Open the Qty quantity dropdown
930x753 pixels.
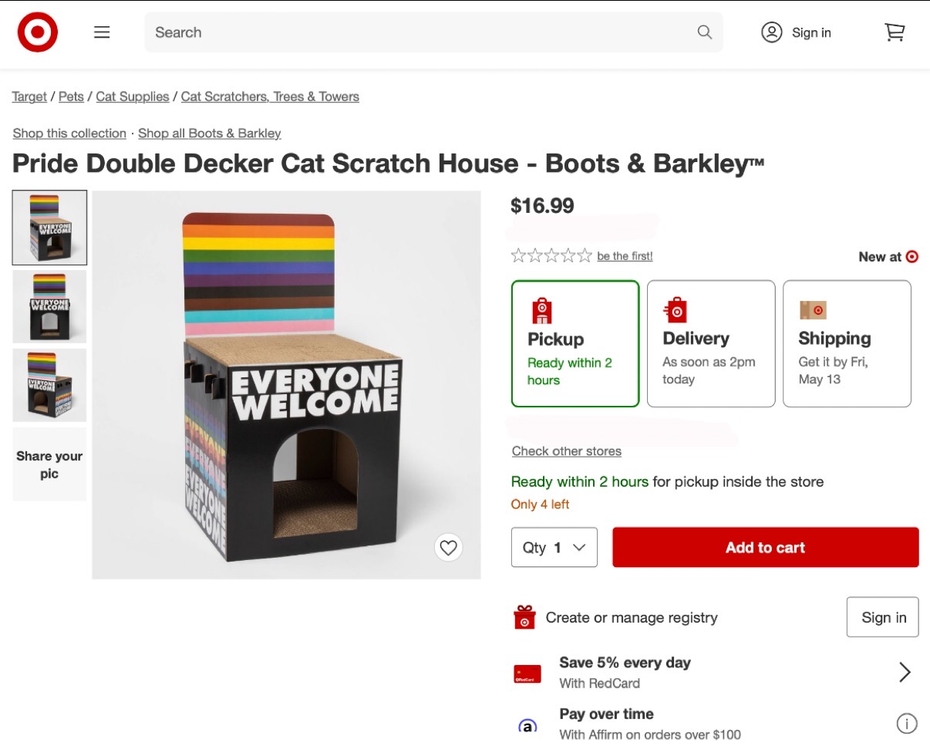(554, 547)
